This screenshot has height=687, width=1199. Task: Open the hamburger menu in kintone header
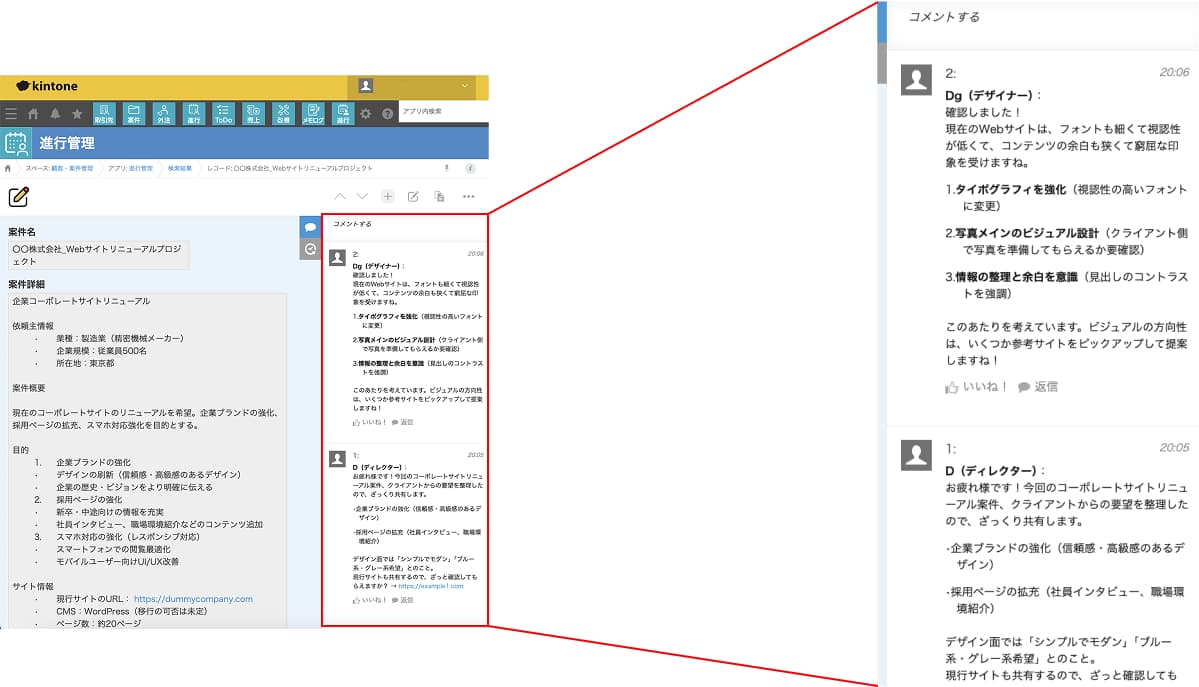pyautogui.click(x=11, y=114)
